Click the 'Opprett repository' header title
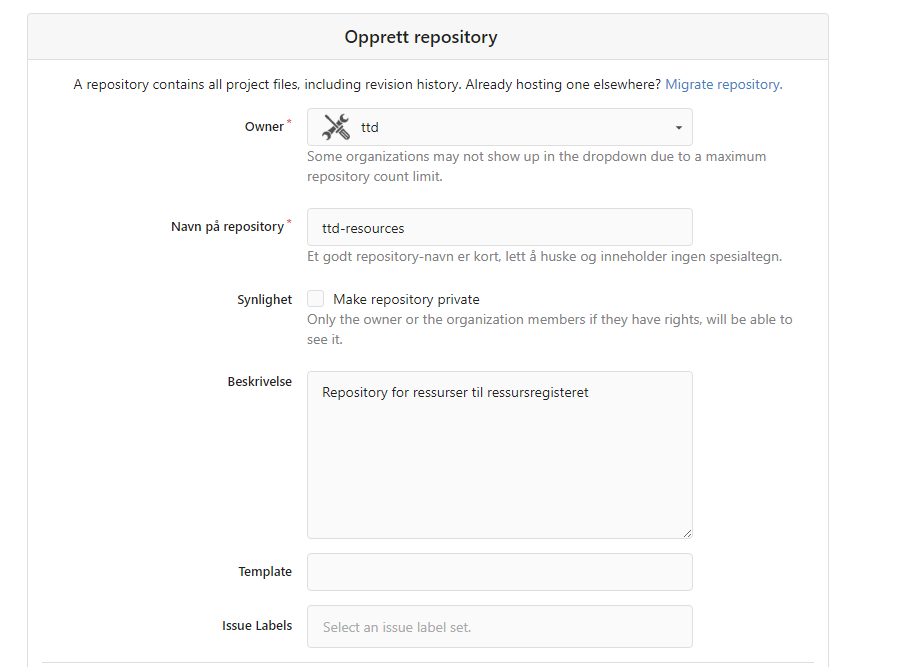The image size is (905, 667). (421, 38)
